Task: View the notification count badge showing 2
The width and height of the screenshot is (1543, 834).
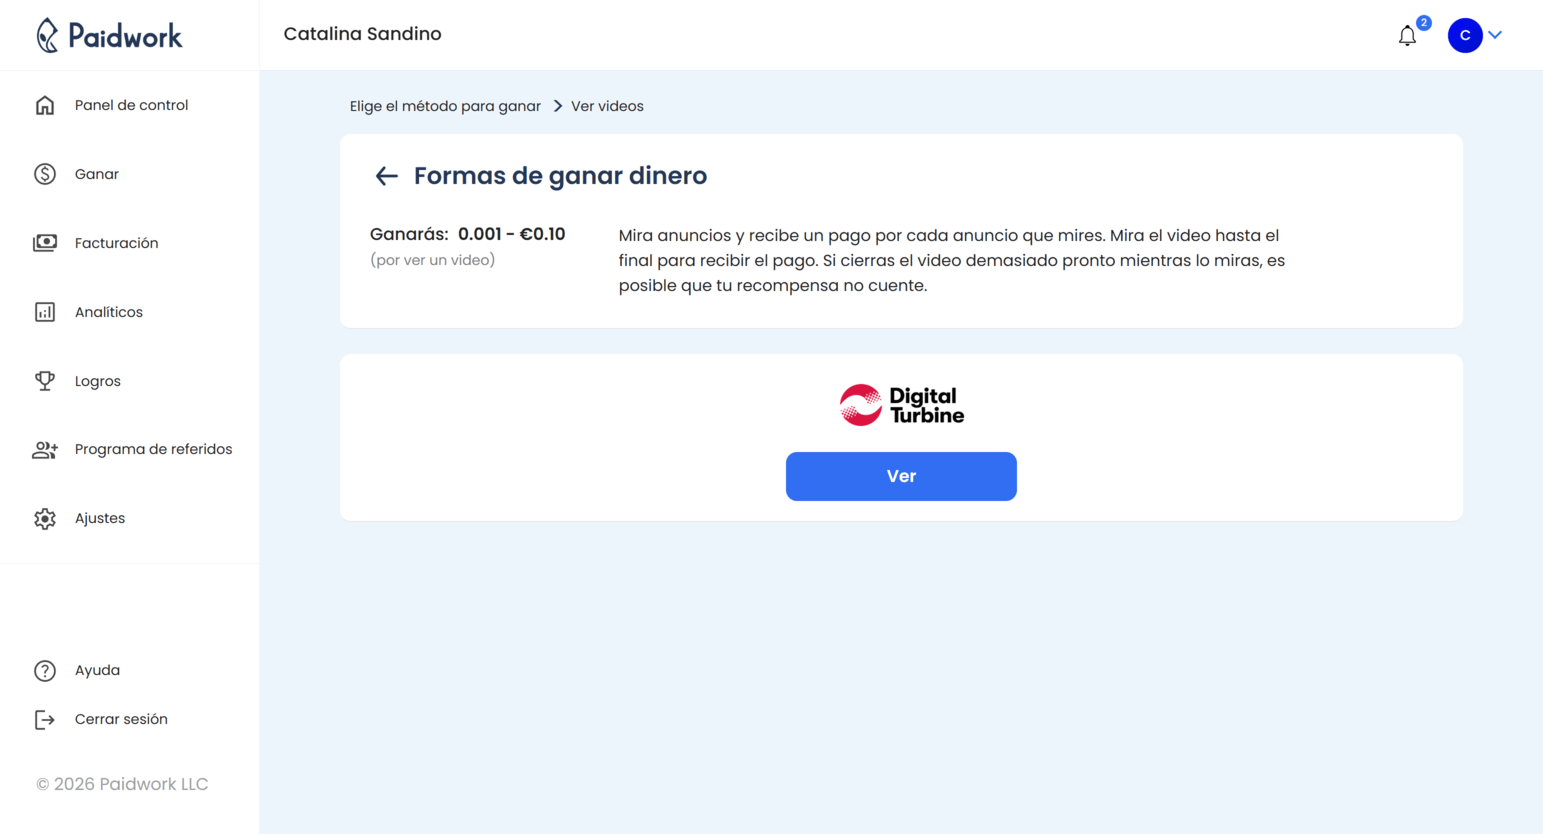Action: click(x=1422, y=21)
